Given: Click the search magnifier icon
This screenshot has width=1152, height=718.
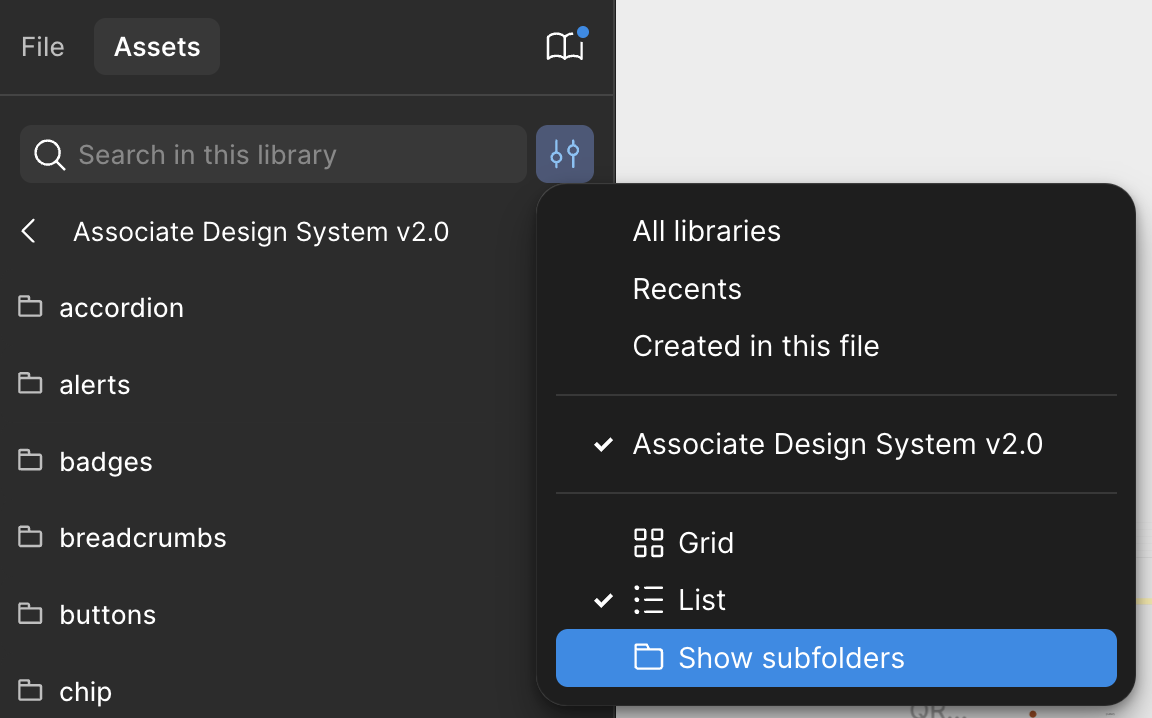Looking at the screenshot, I should [x=49, y=154].
